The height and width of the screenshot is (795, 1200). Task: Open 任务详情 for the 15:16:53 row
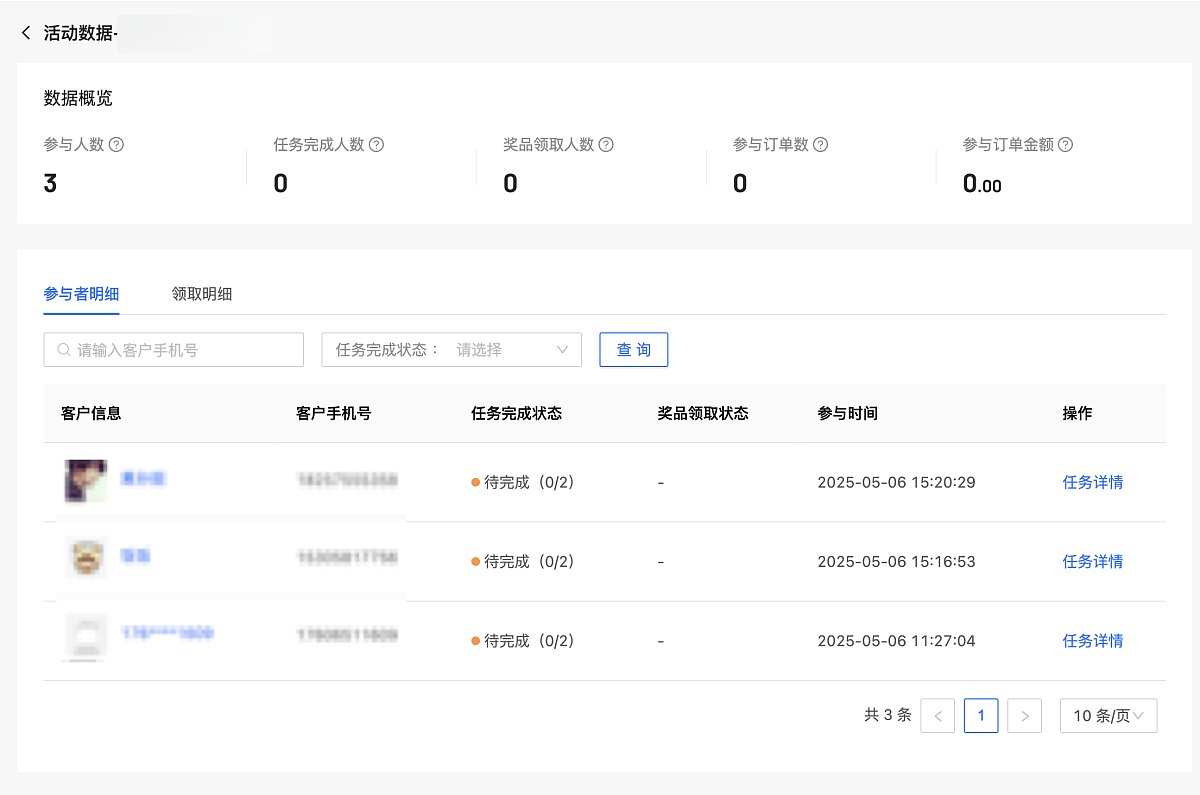[x=1093, y=562]
